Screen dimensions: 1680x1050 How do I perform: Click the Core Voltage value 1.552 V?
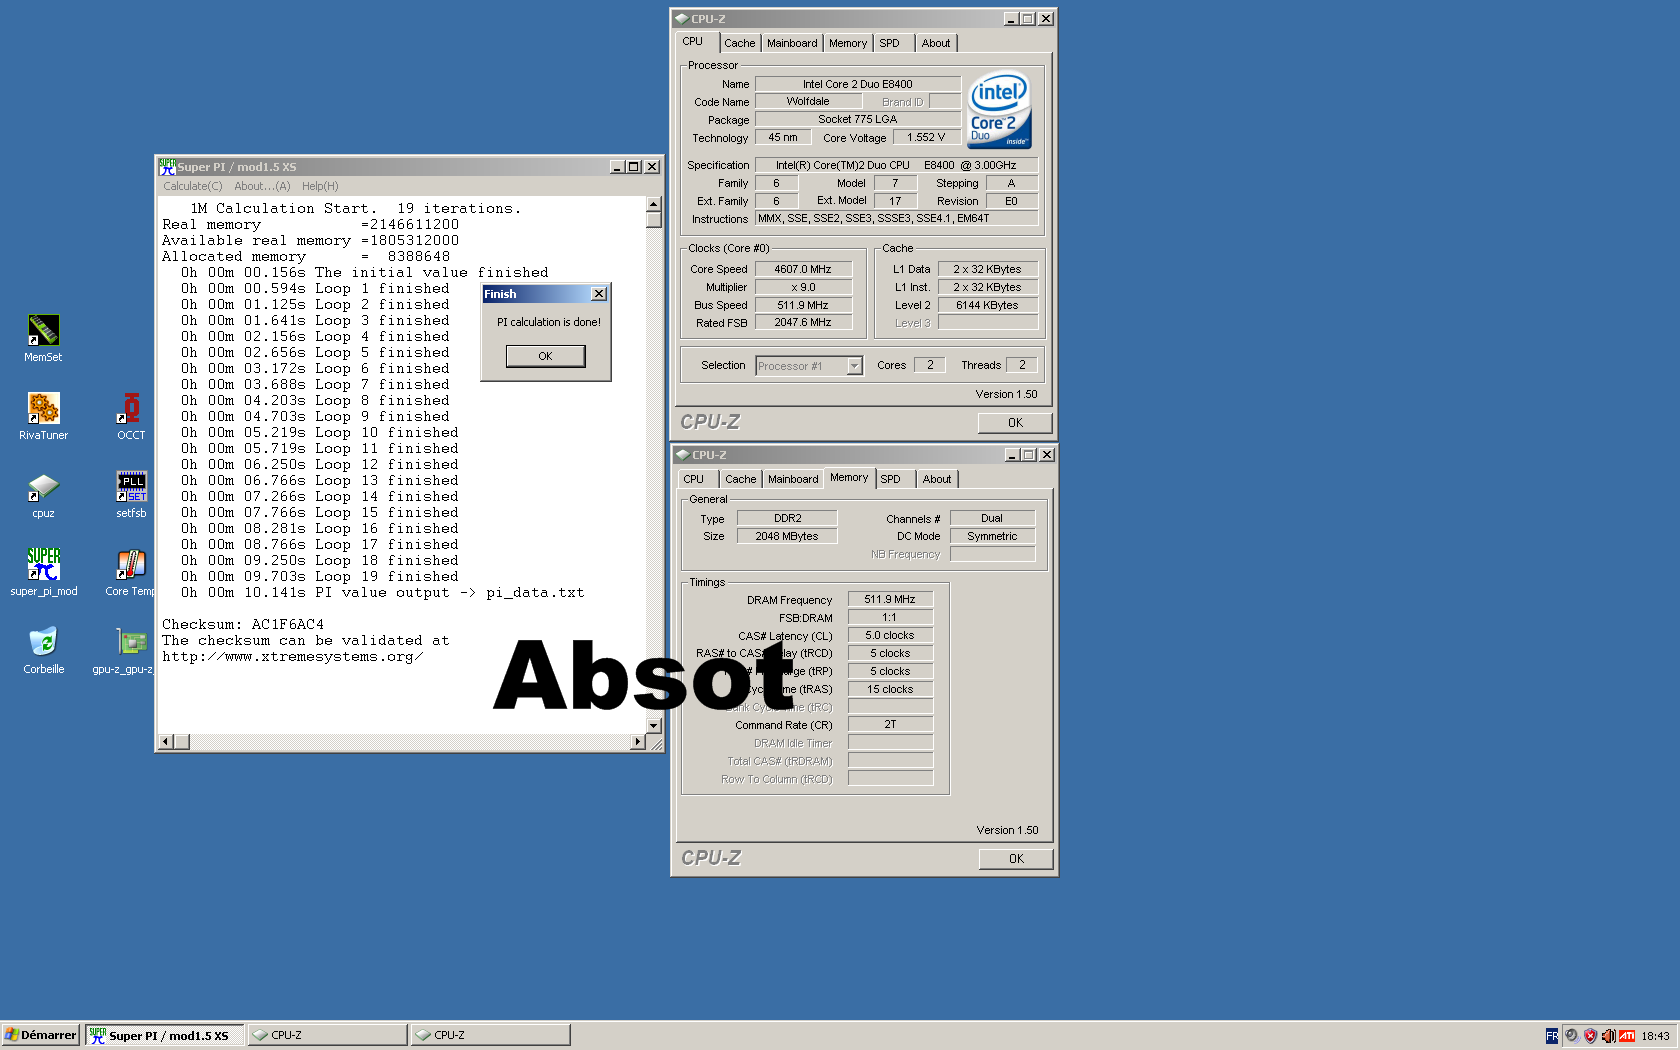click(x=926, y=138)
